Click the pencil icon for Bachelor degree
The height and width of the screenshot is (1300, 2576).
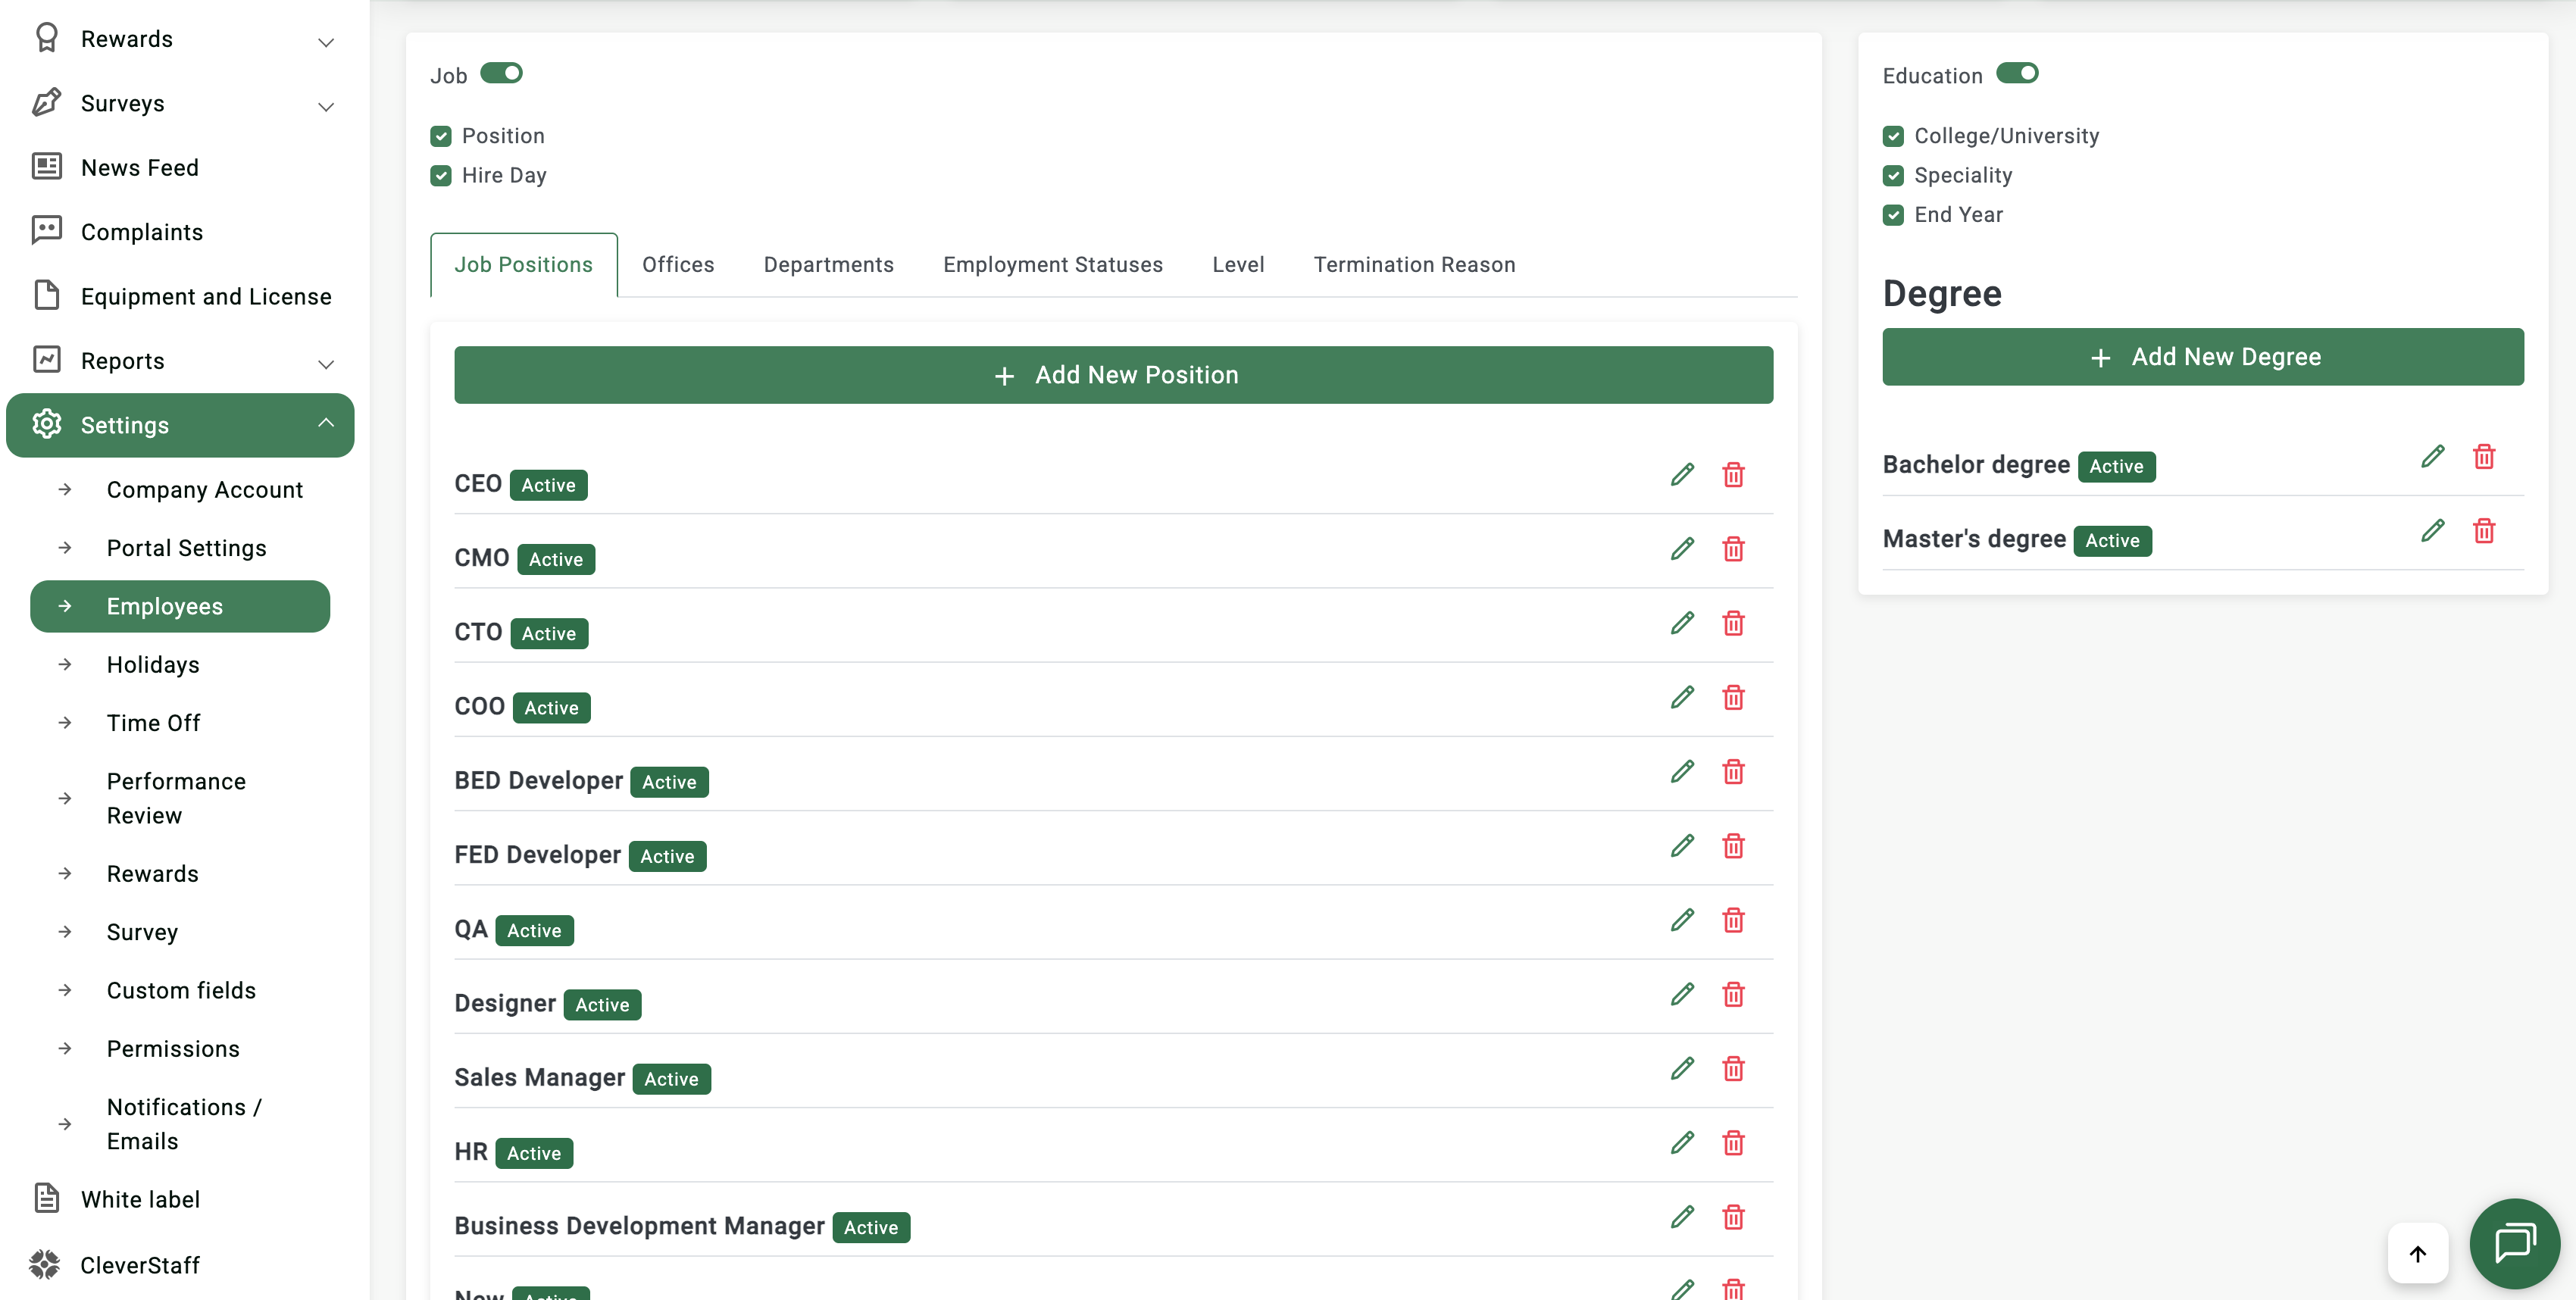tap(2432, 456)
